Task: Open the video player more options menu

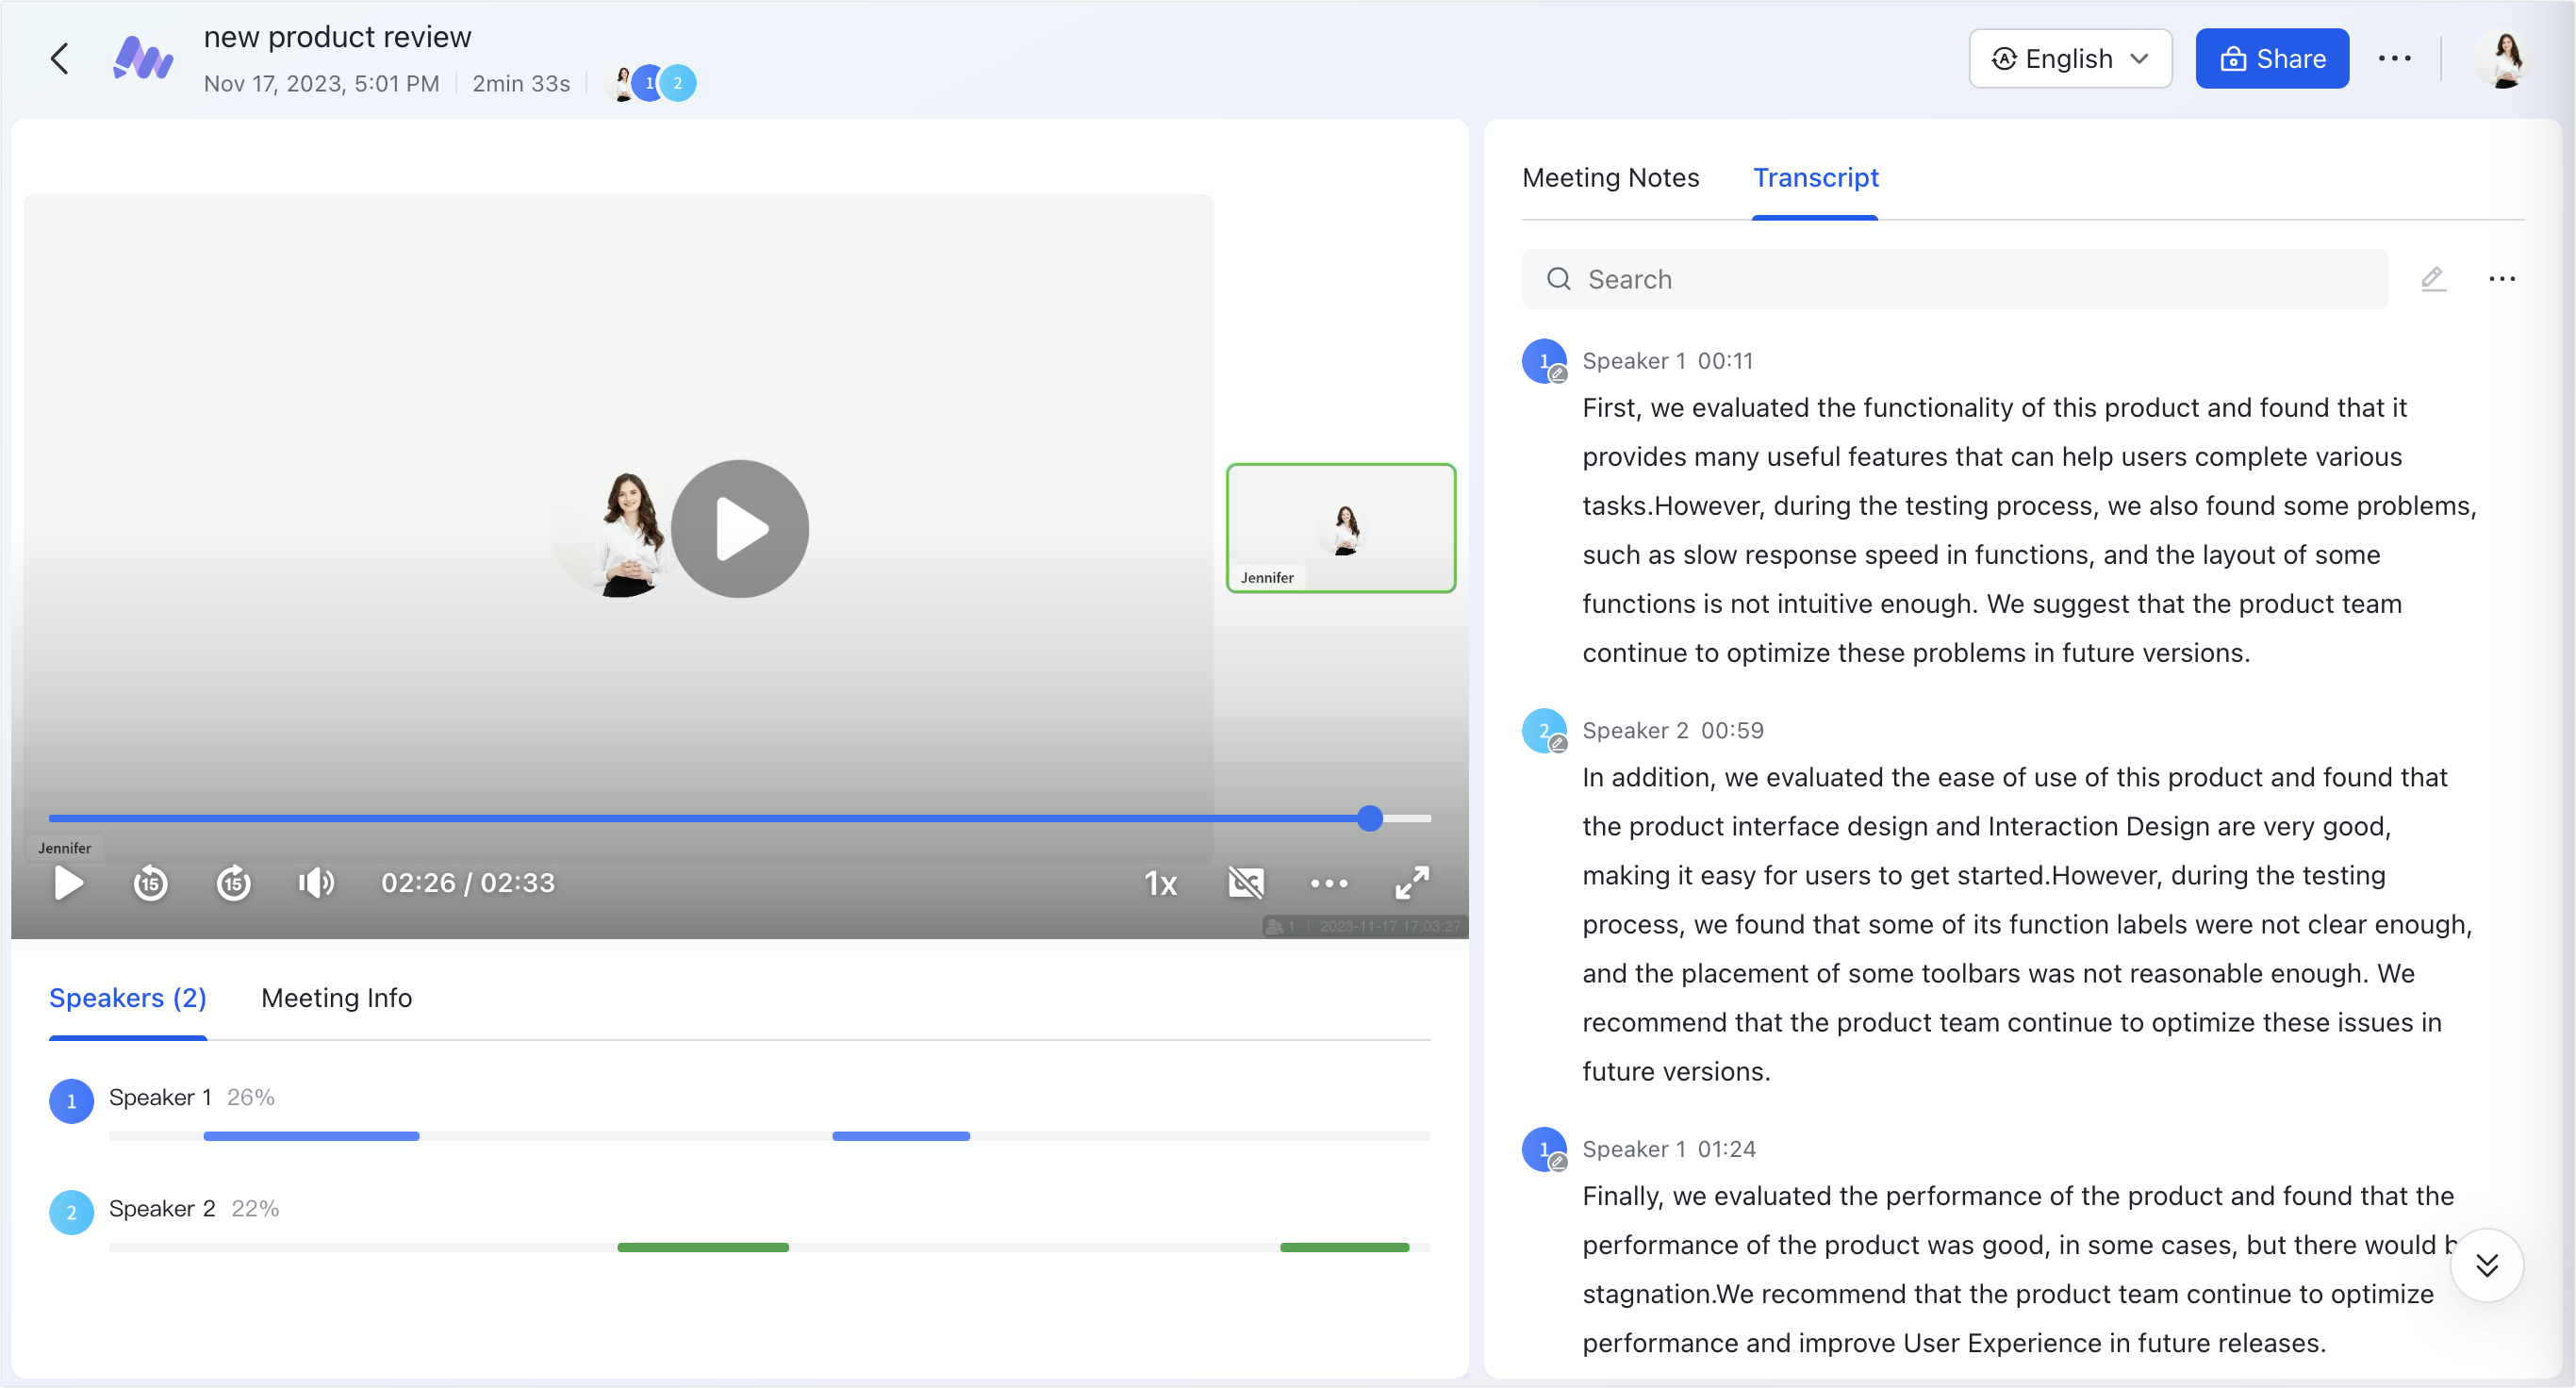Action: (1328, 883)
